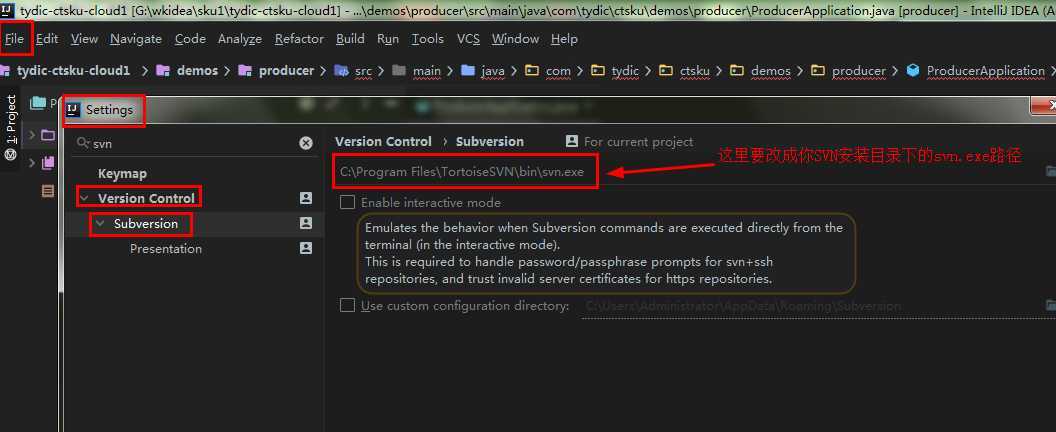This screenshot has width=1056, height=432.
Task: Open the View menu
Action: point(84,39)
